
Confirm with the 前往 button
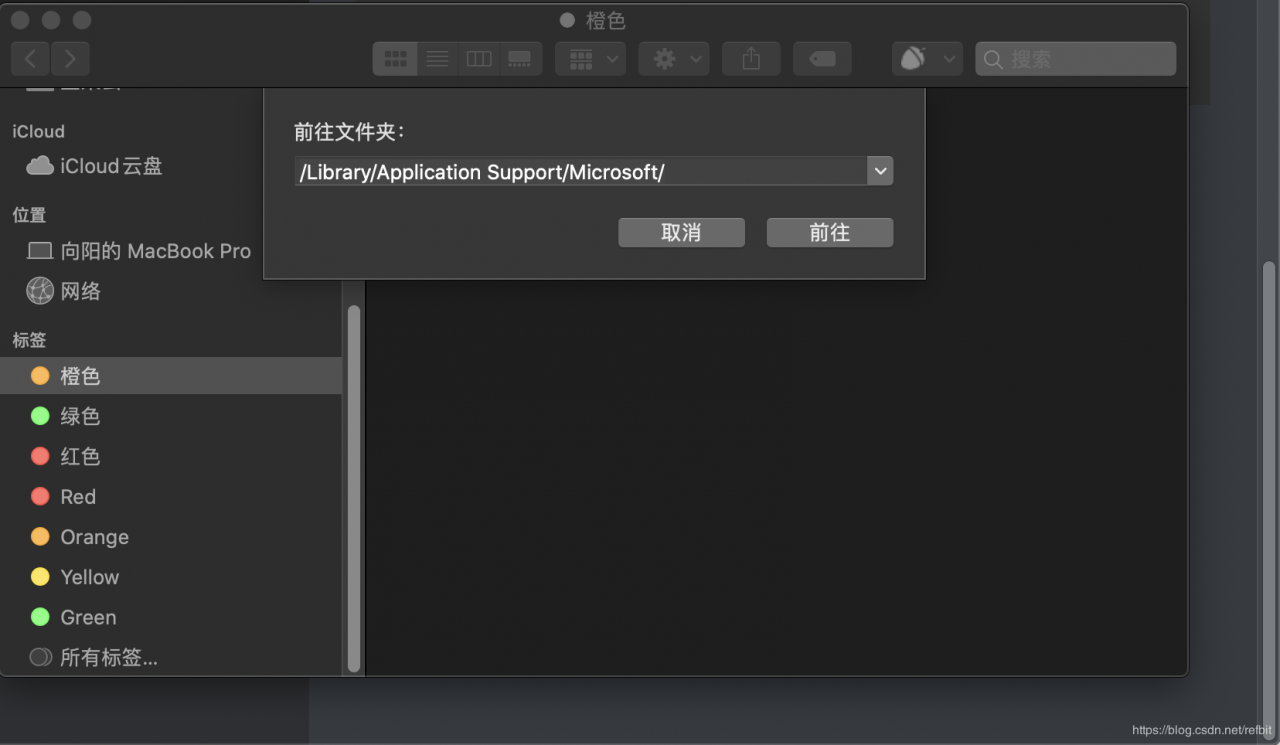pos(830,233)
